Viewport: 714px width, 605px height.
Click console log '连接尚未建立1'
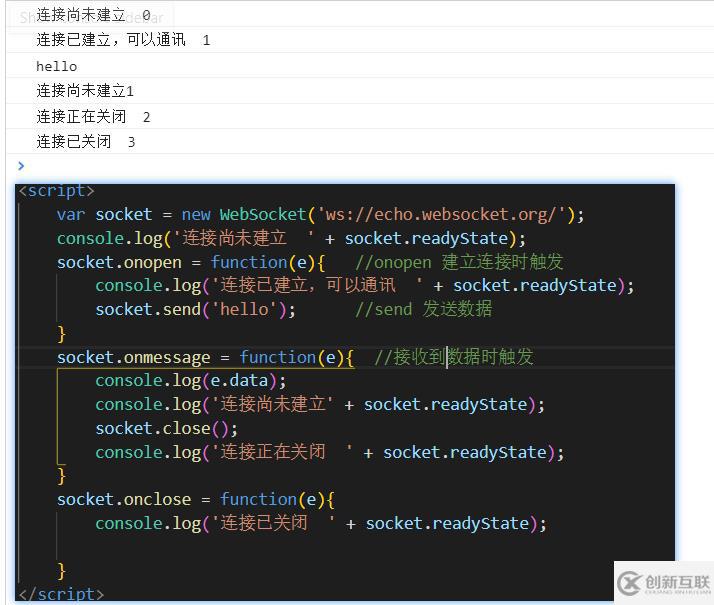[85, 91]
